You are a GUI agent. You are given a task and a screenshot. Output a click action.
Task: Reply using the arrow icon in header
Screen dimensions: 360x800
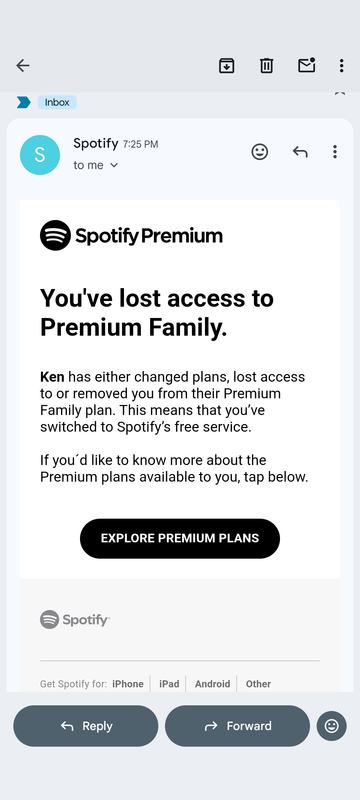click(x=300, y=152)
